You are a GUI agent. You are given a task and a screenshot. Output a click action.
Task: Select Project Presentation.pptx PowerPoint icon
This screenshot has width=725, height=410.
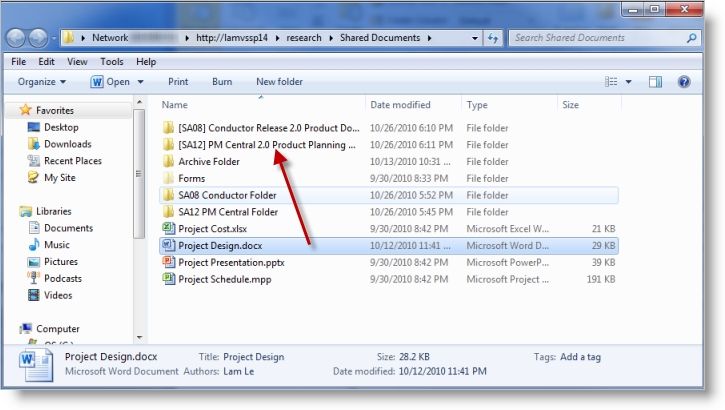click(x=168, y=262)
